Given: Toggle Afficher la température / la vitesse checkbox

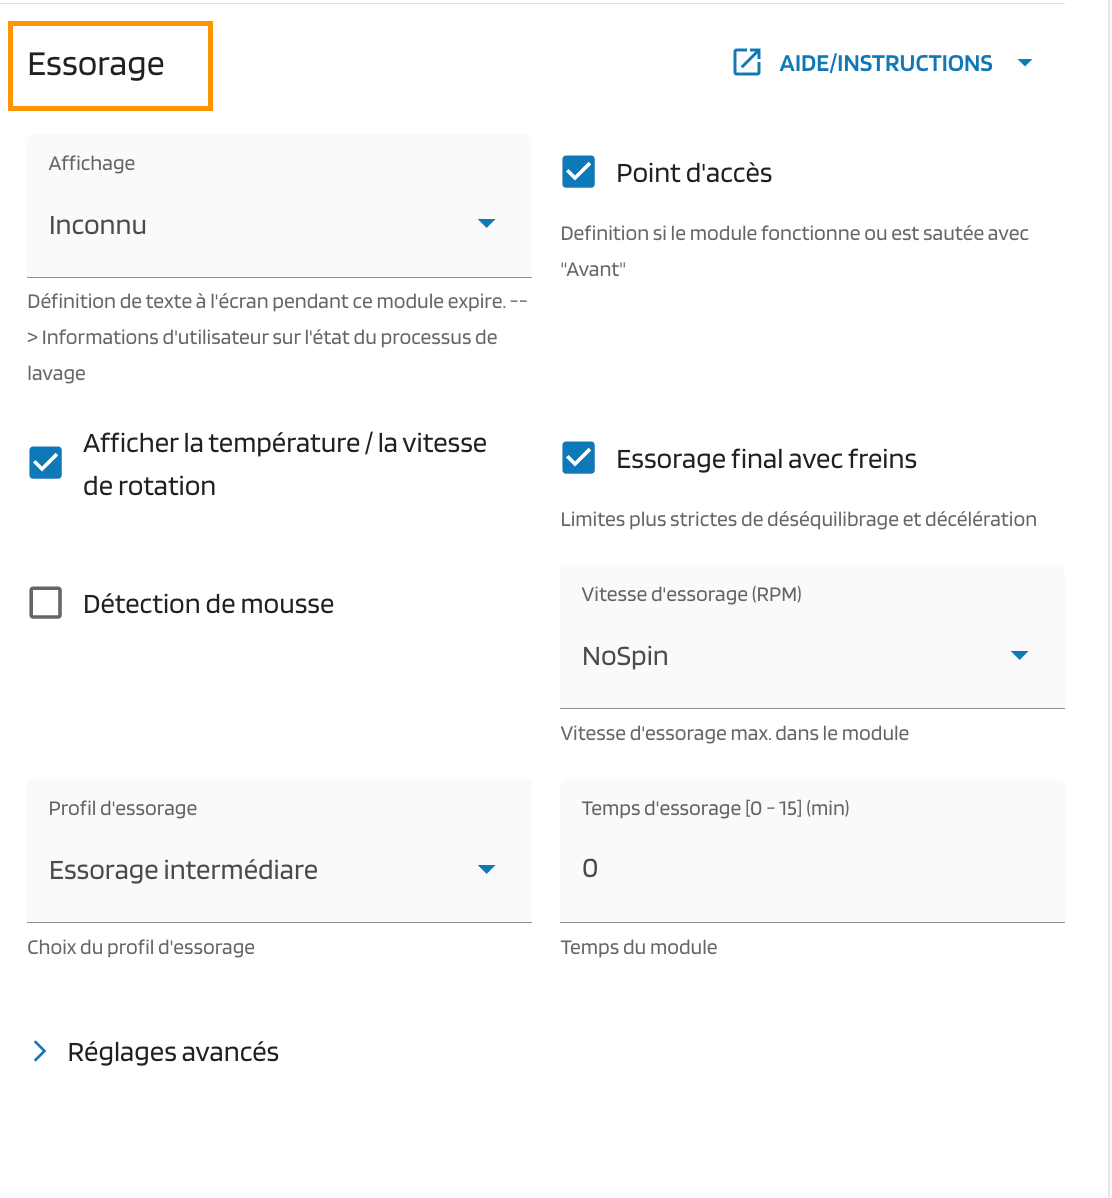Looking at the screenshot, I should 46,463.
